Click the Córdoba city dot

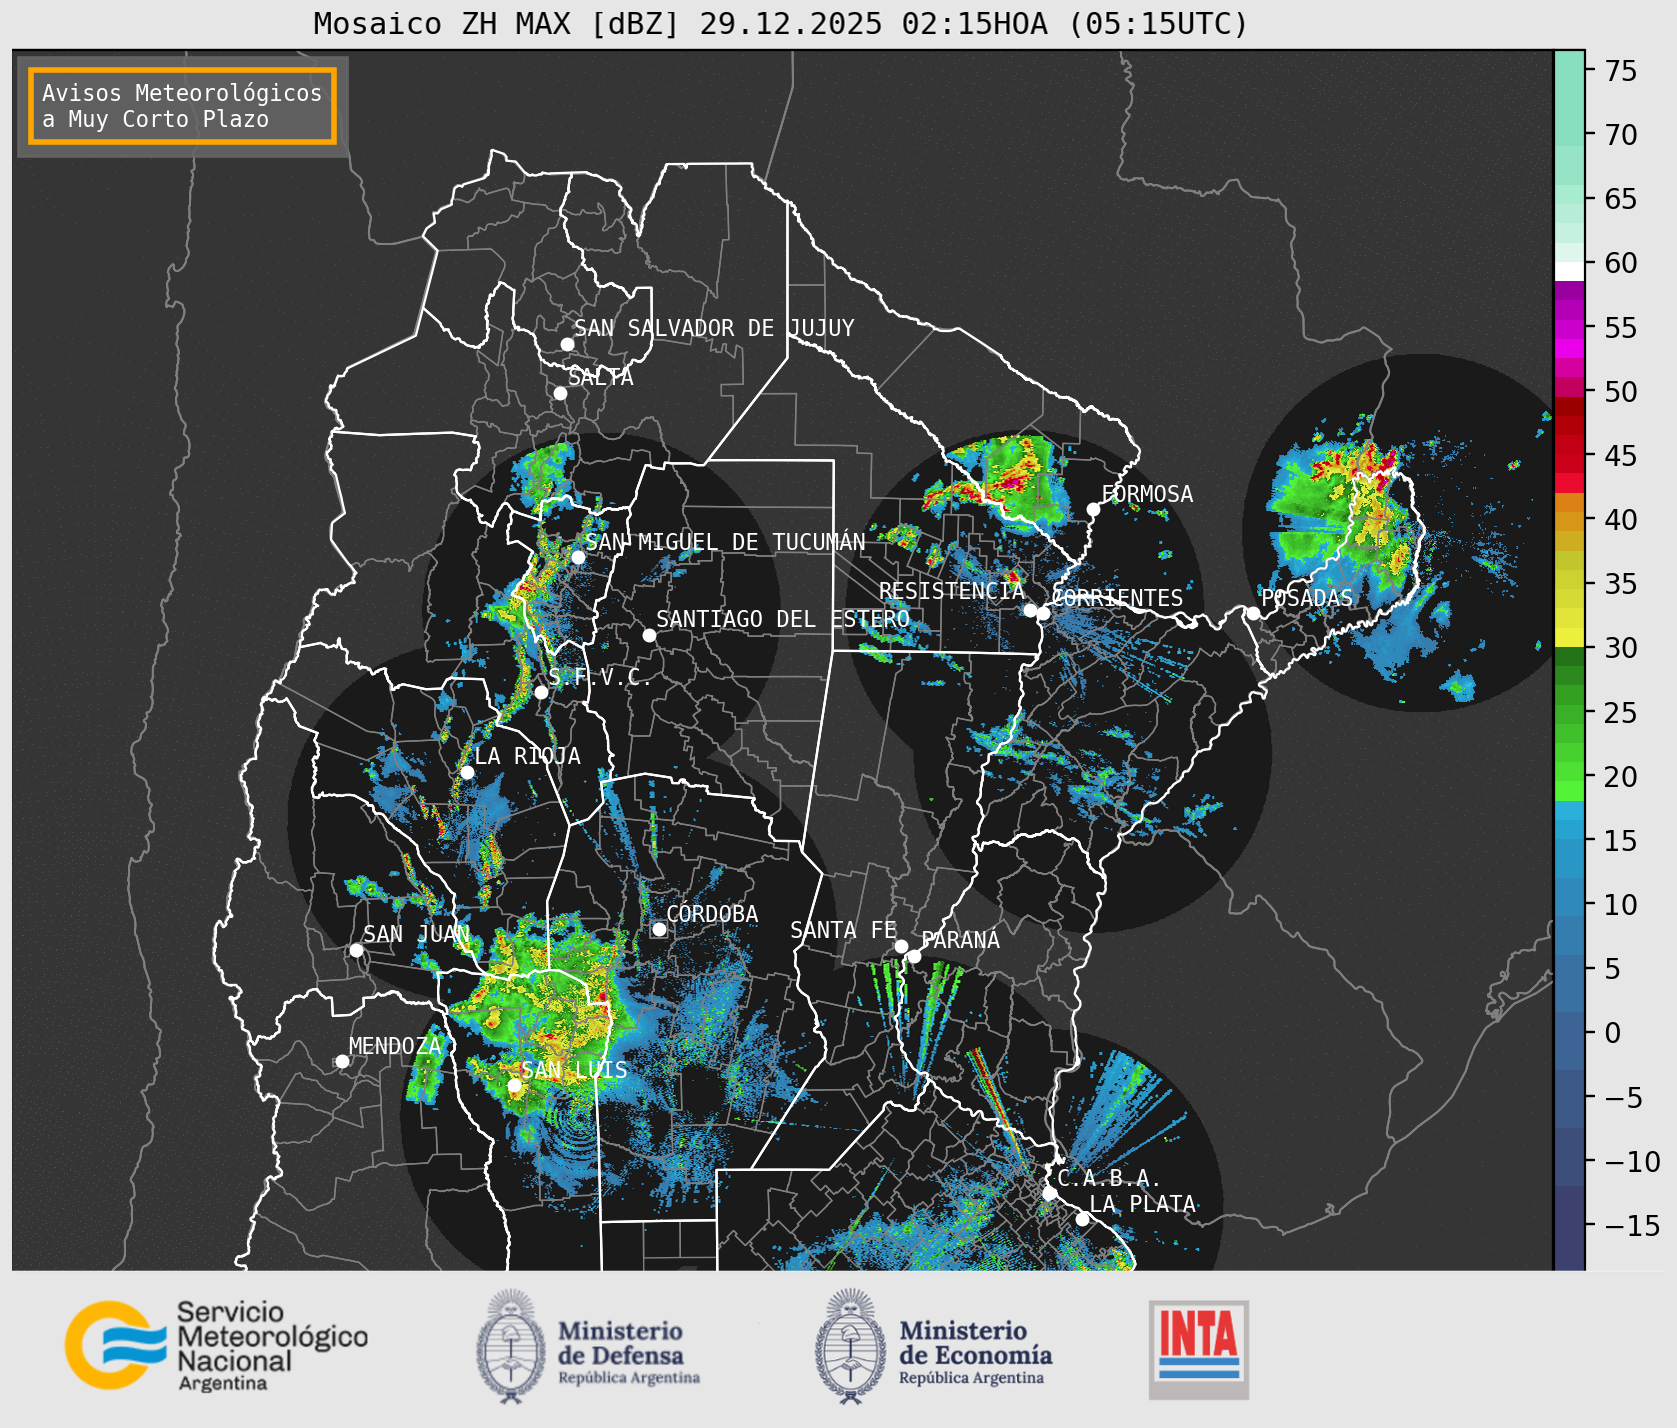tap(659, 929)
